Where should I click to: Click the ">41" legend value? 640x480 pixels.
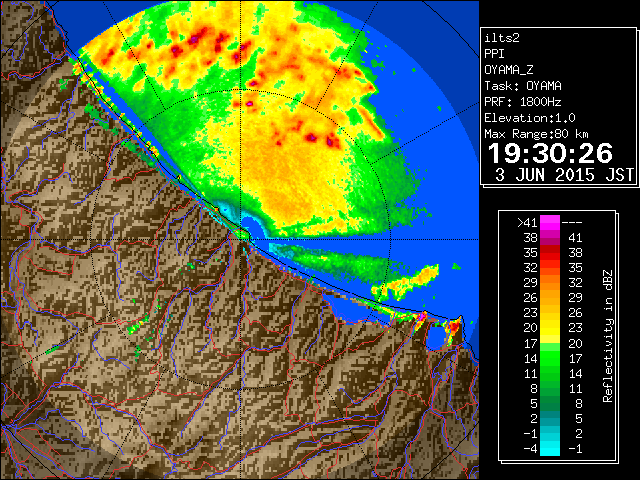(x=527, y=223)
